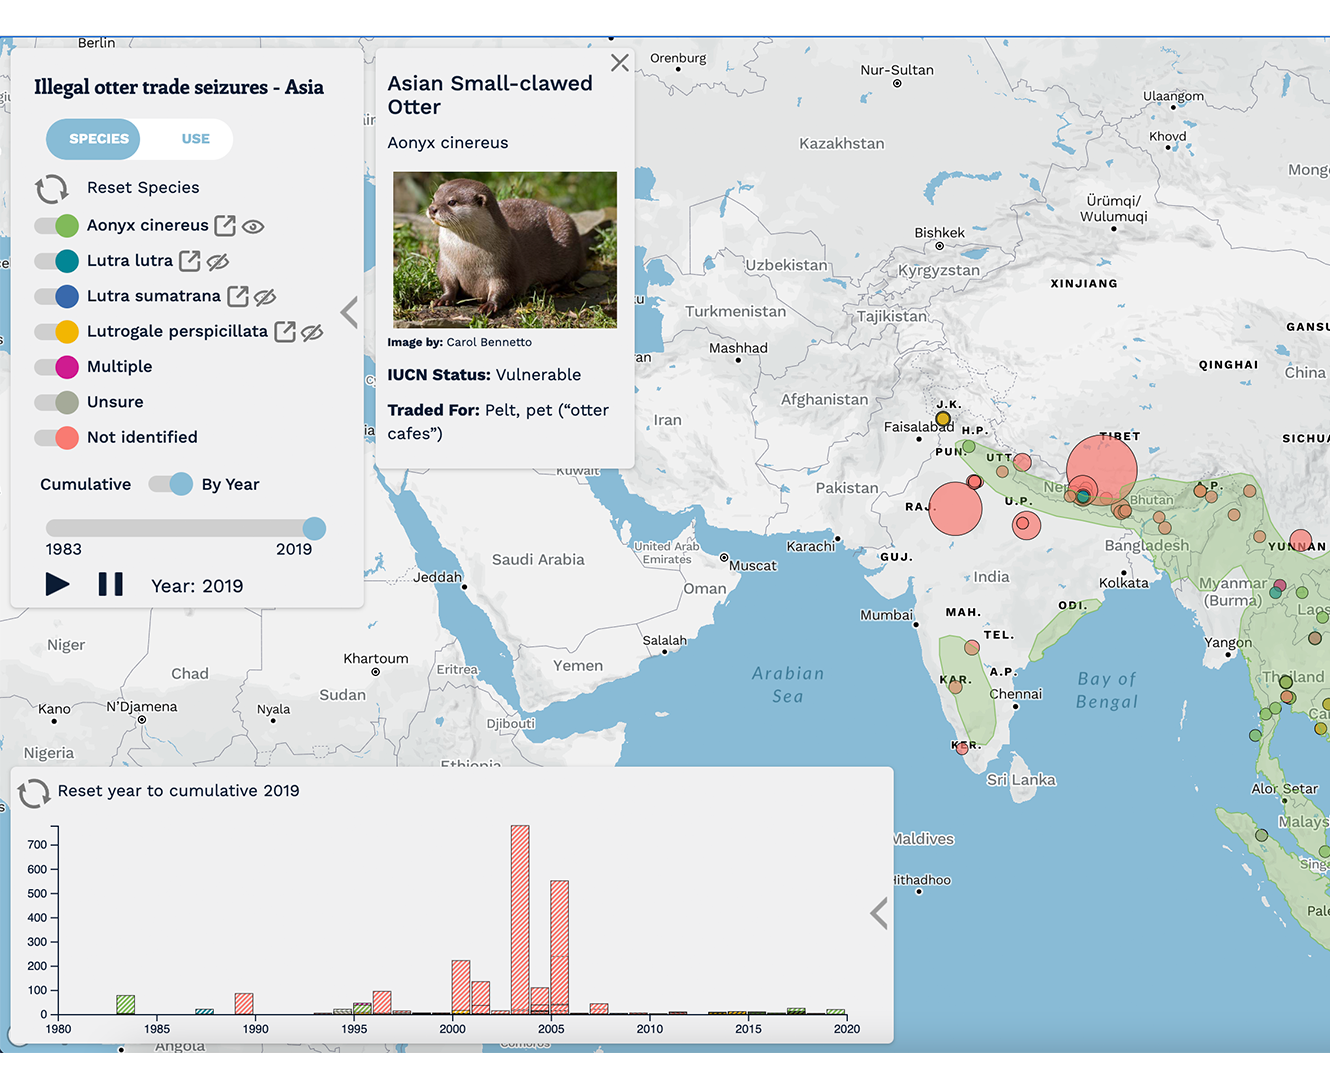Click the Reset Species refresh icon

pyautogui.click(x=51, y=188)
